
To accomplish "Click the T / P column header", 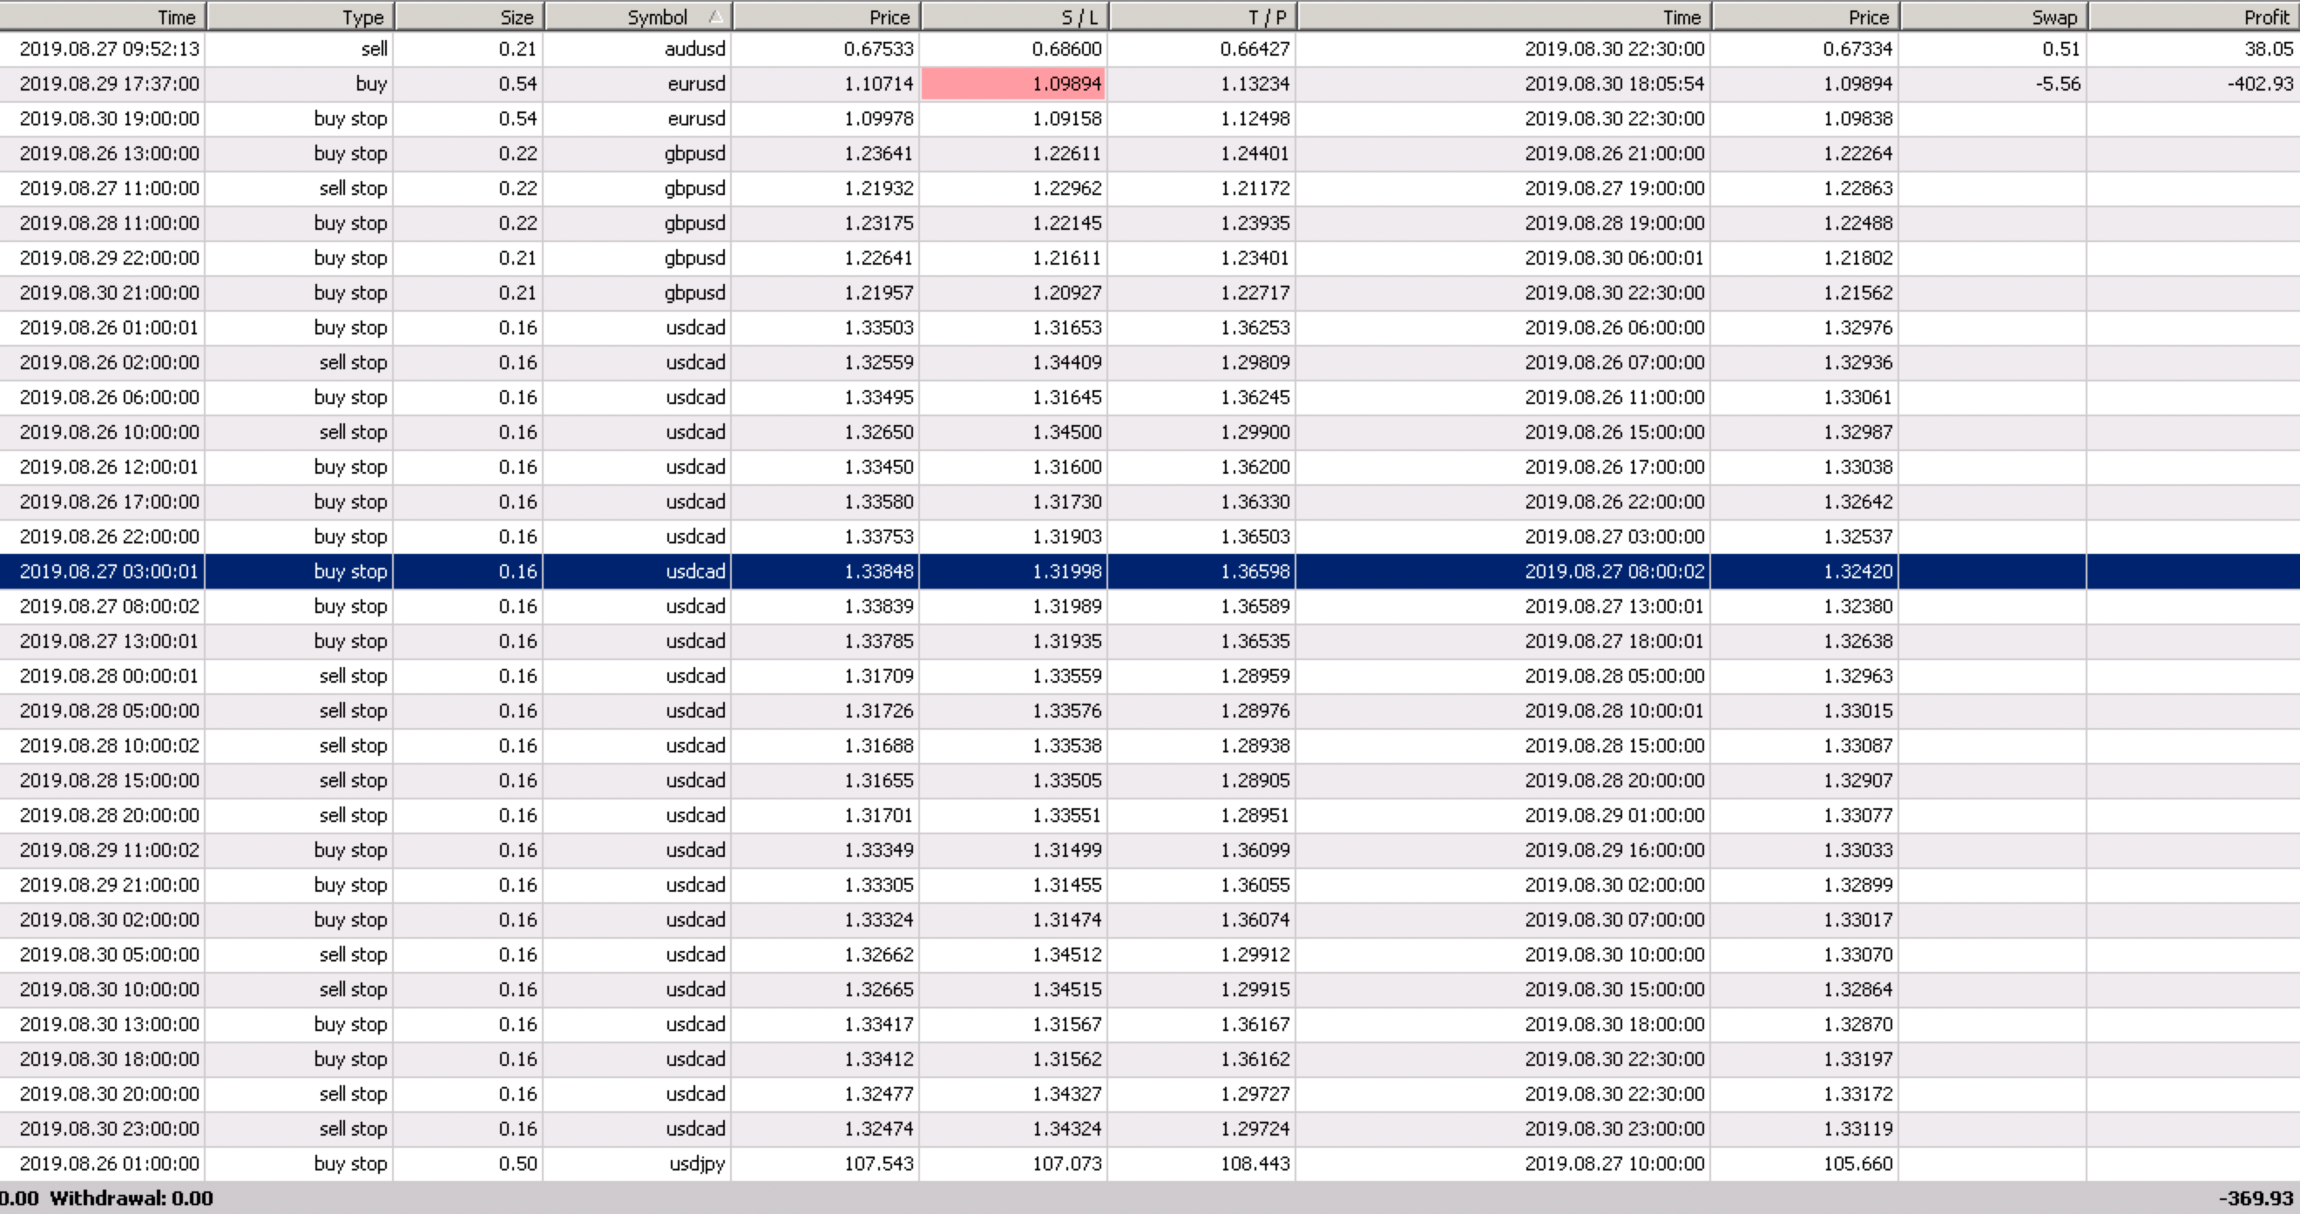I will tap(1202, 17).
